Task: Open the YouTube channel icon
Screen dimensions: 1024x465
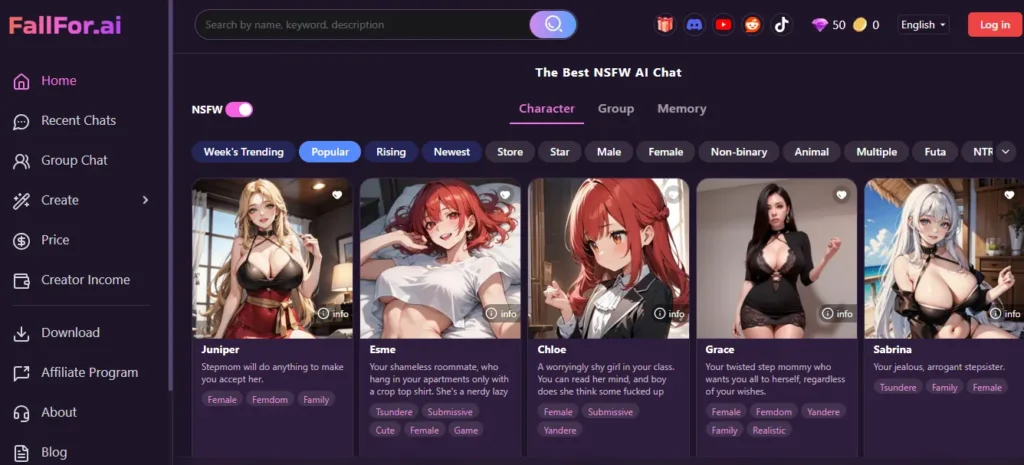Action: point(723,25)
